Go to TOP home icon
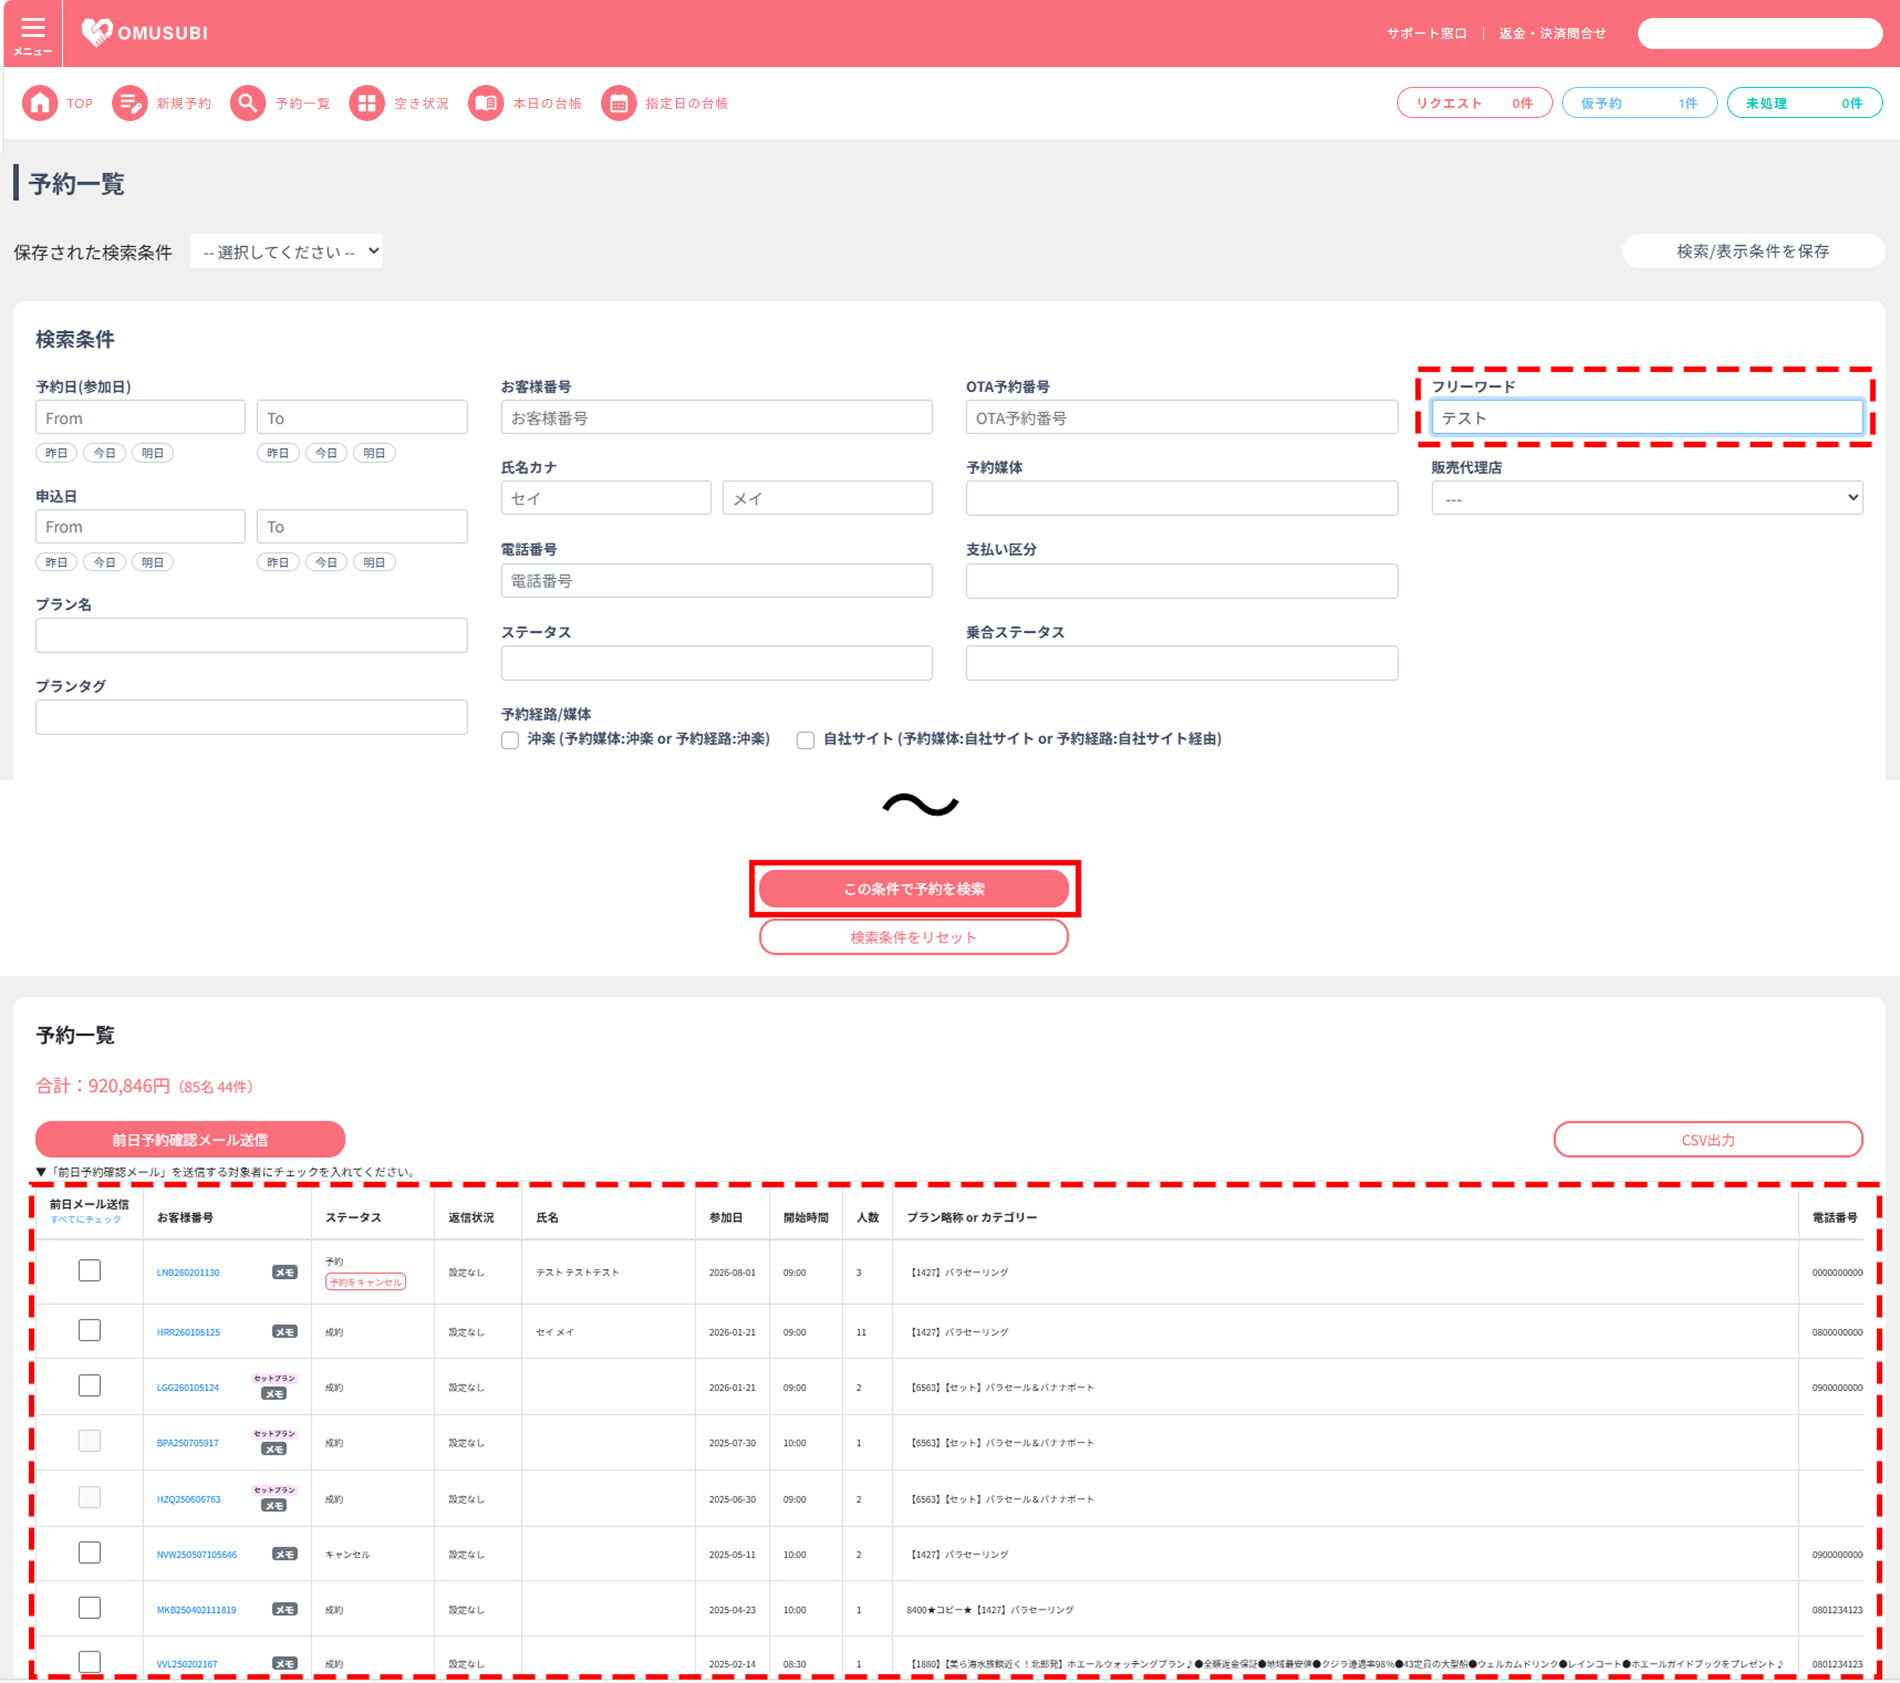The height and width of the screenshot is (1683, 1900). (x=40, y=103)
